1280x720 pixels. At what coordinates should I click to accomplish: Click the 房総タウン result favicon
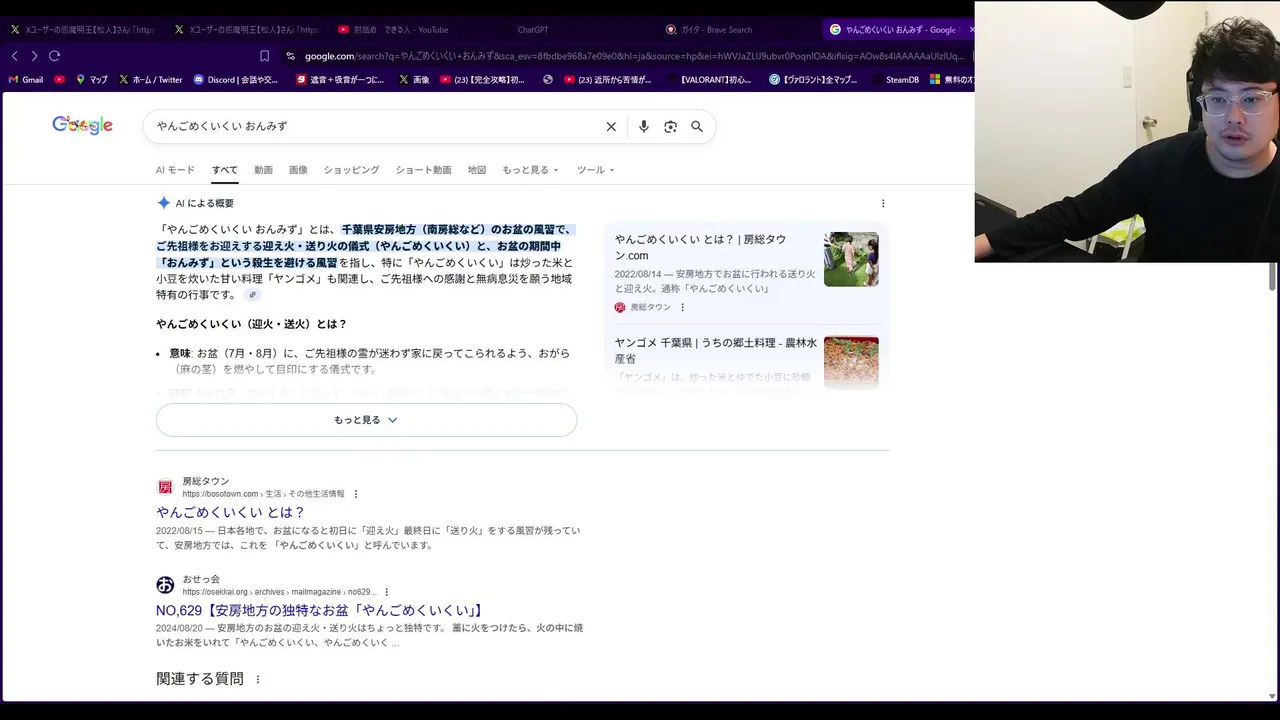coord(165,487)
